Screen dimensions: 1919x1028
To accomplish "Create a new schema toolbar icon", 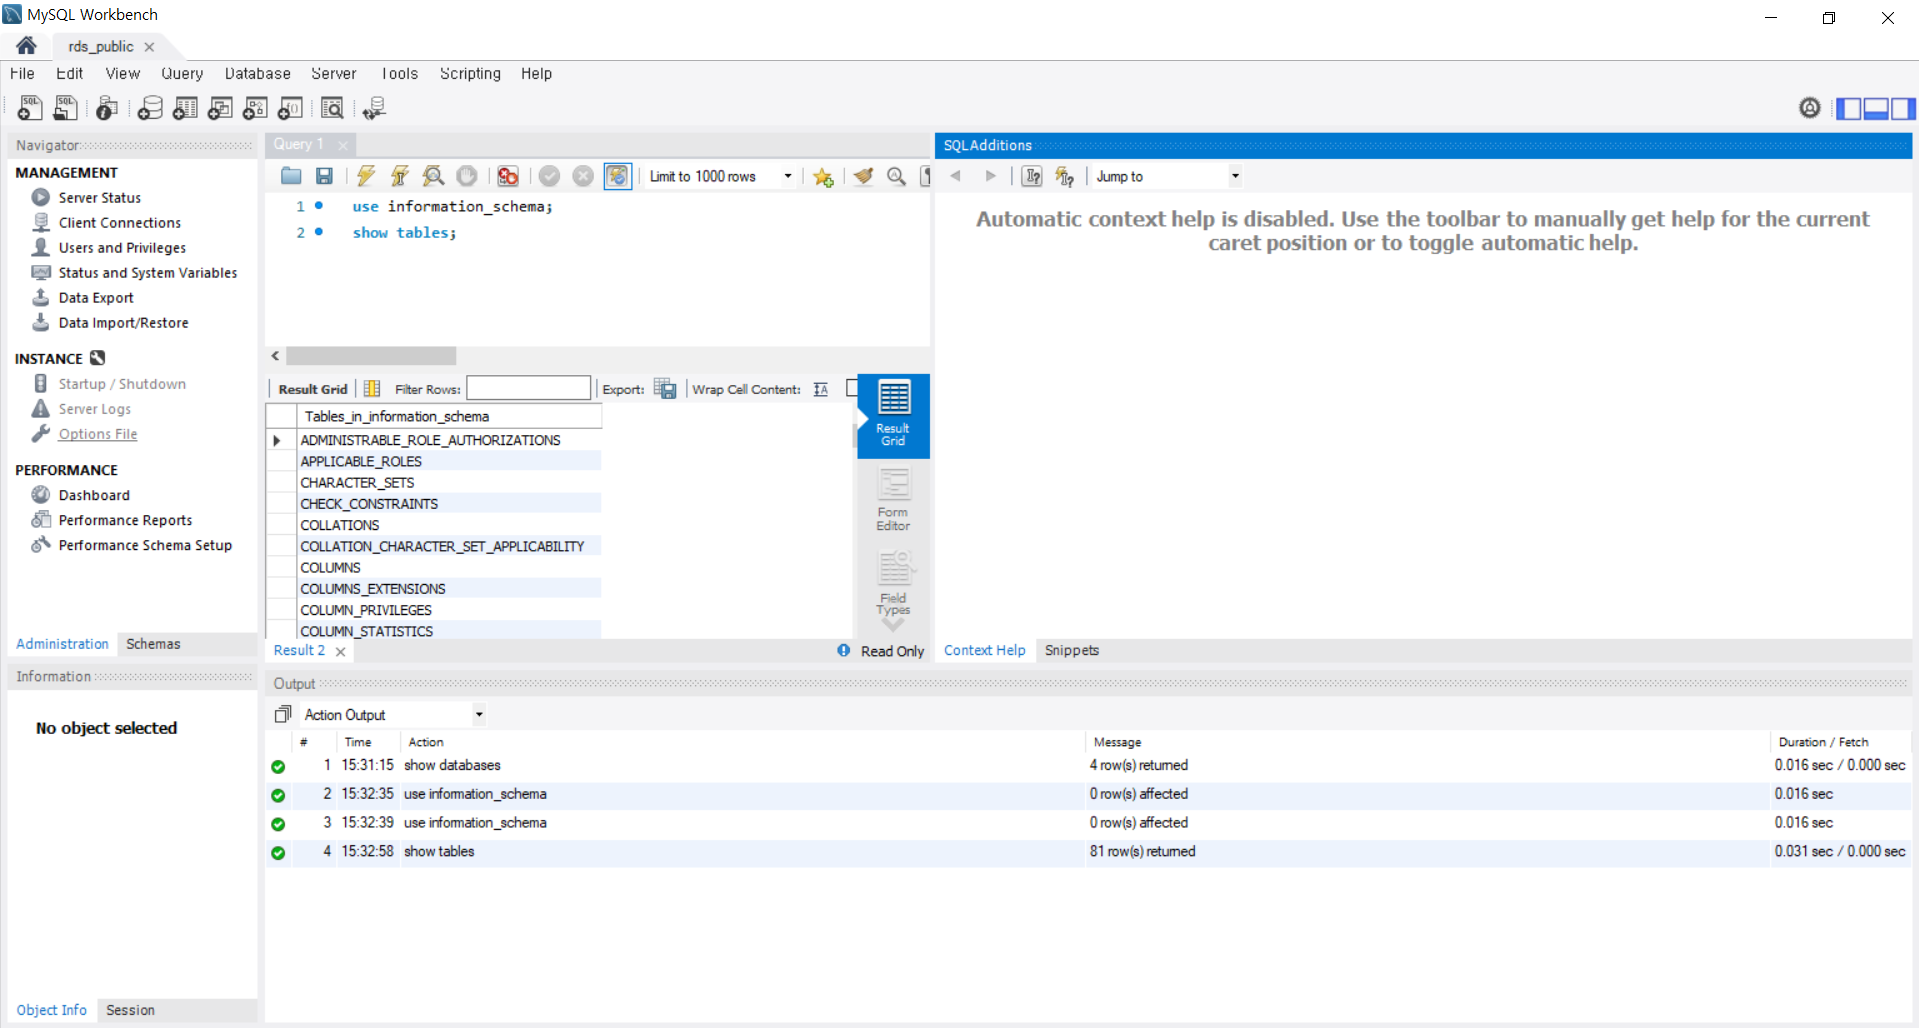I will click(150, 108).
